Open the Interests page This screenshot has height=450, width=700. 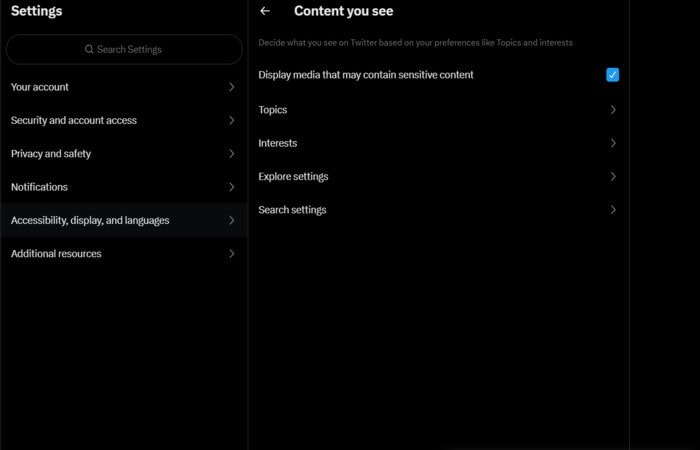pos(438,143)
